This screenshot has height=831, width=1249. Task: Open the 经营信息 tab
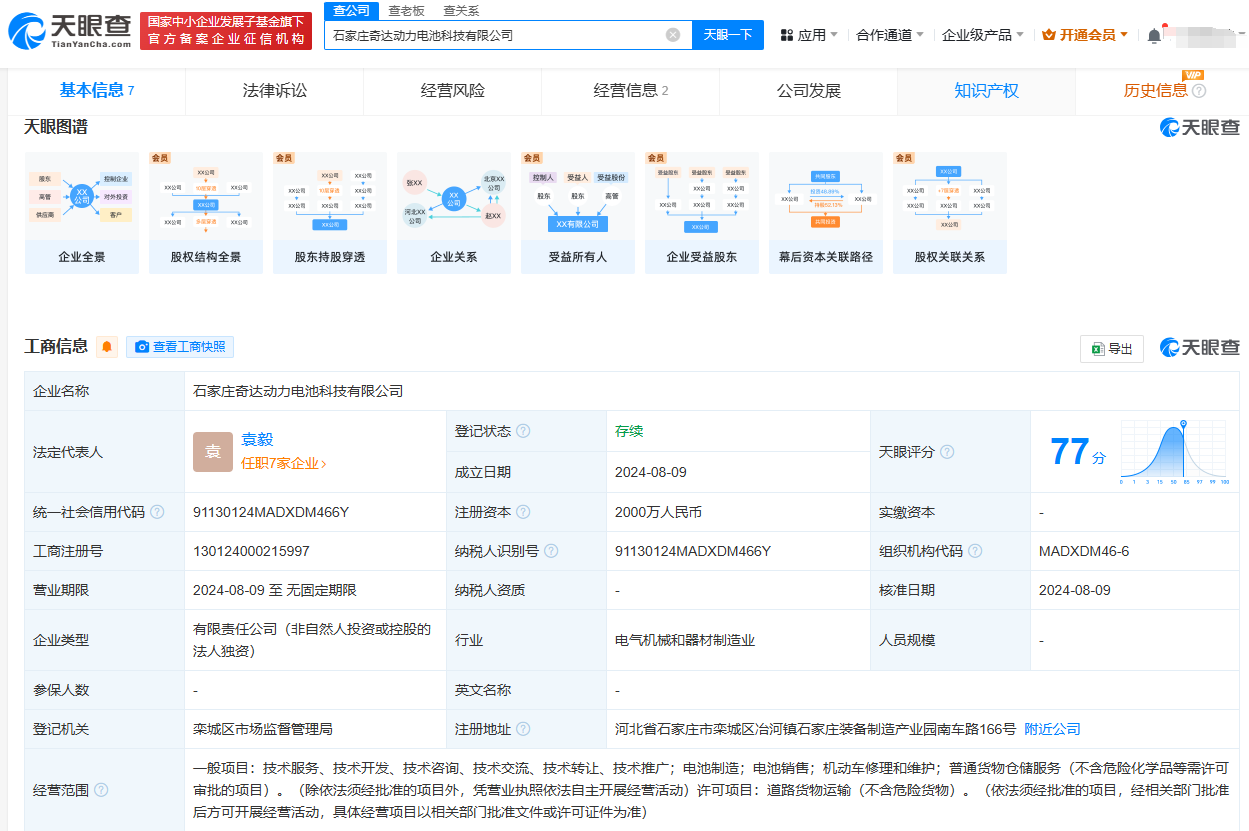(631, 91)
